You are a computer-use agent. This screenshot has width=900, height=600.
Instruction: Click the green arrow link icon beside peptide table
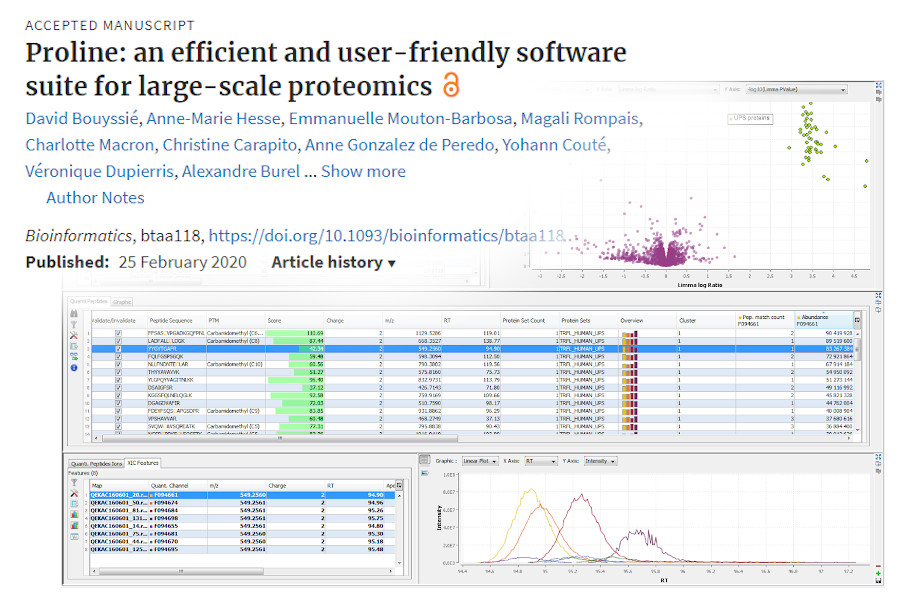(74, 357)
